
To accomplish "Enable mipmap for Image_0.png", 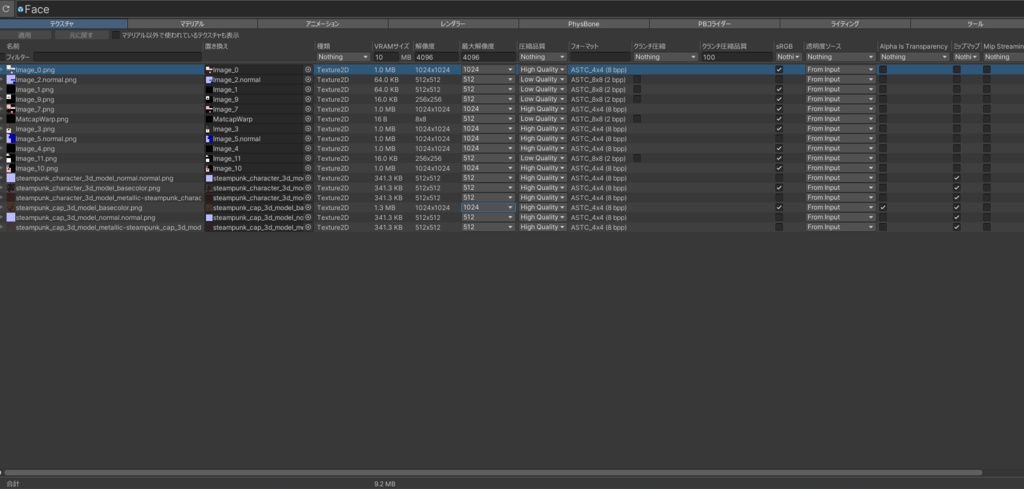I will [x=956, y=69].
